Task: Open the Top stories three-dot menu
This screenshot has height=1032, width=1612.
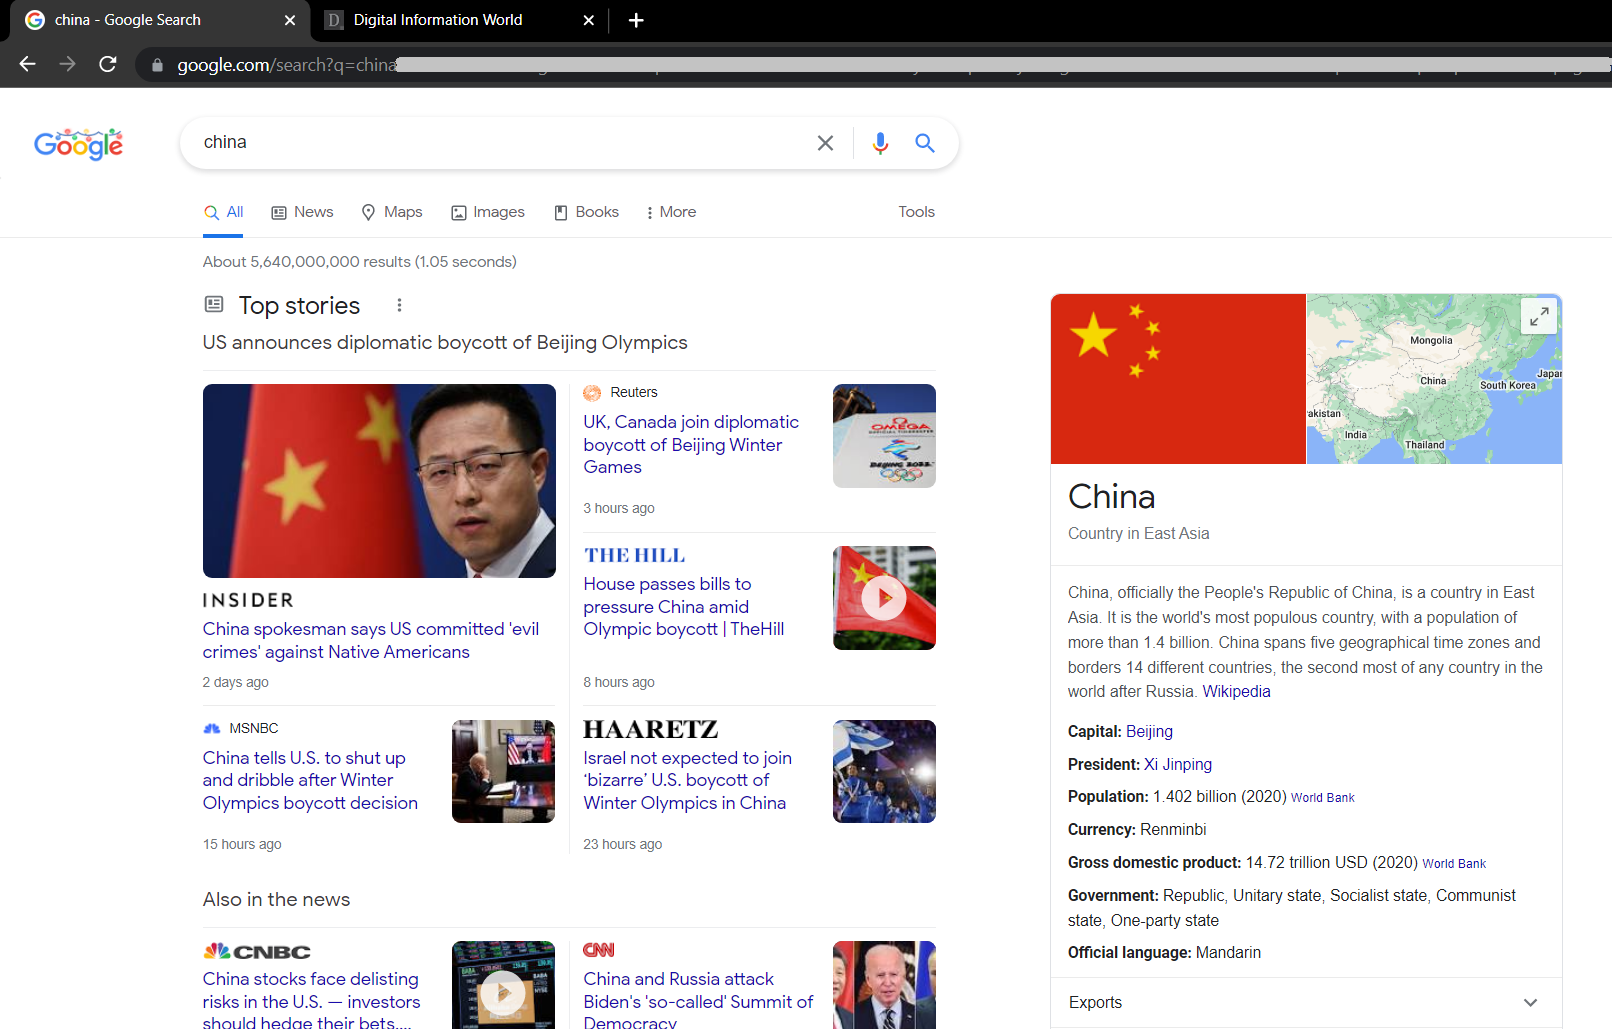Action: 399,305
